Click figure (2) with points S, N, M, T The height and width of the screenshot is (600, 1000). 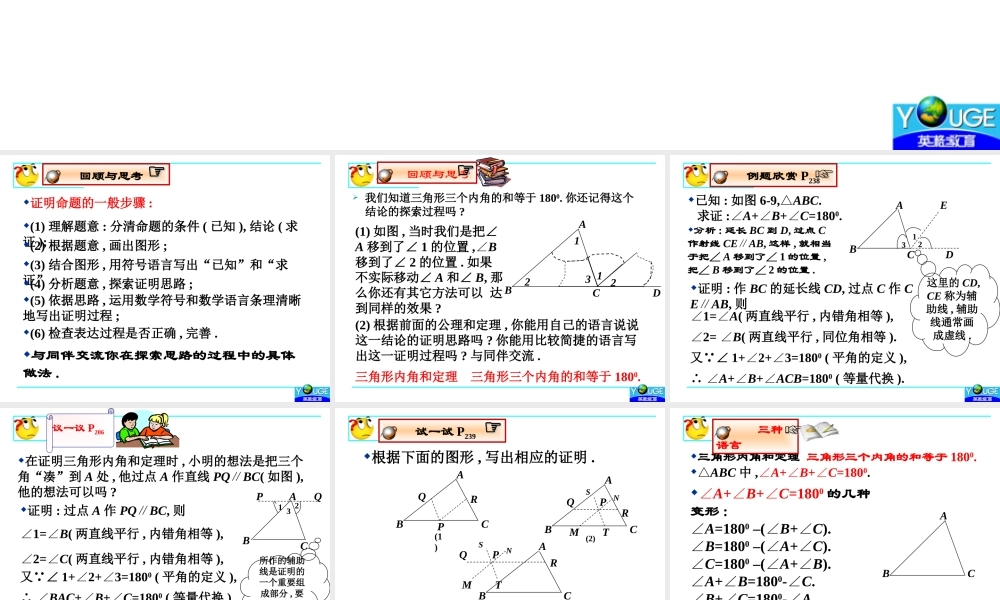click(591, 508)
